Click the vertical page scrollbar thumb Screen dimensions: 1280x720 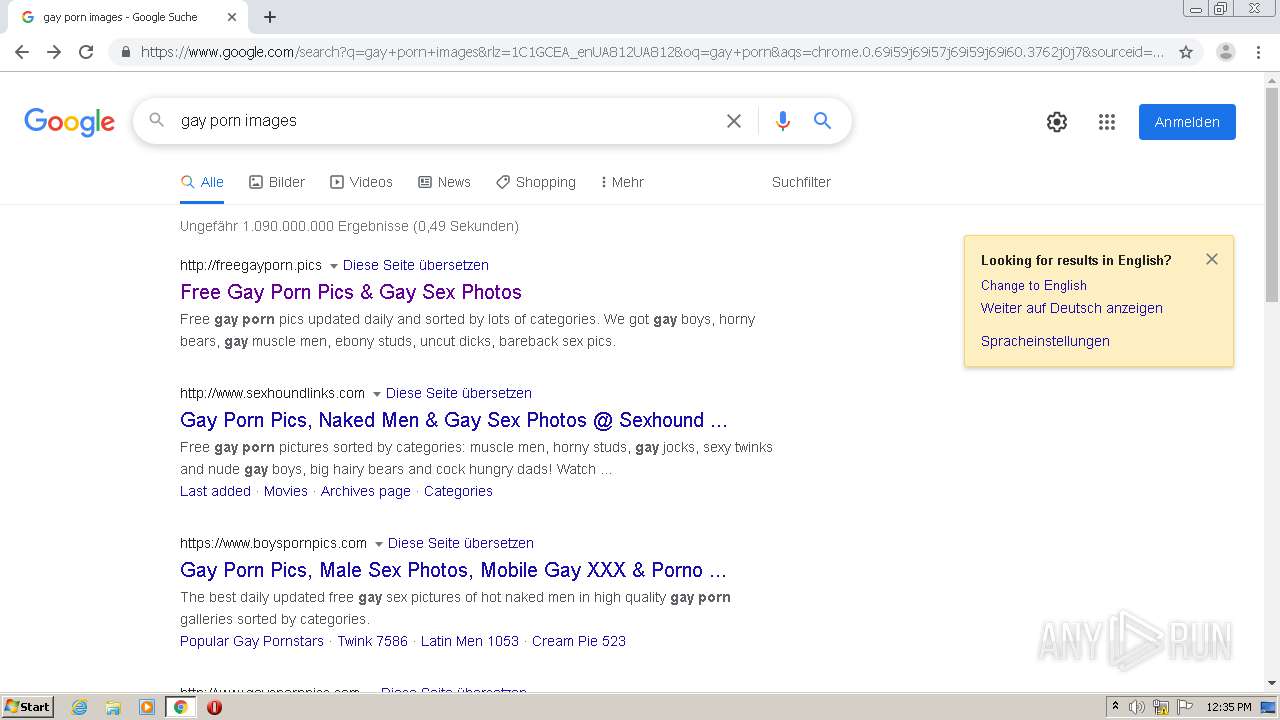tap(1272, 195)
